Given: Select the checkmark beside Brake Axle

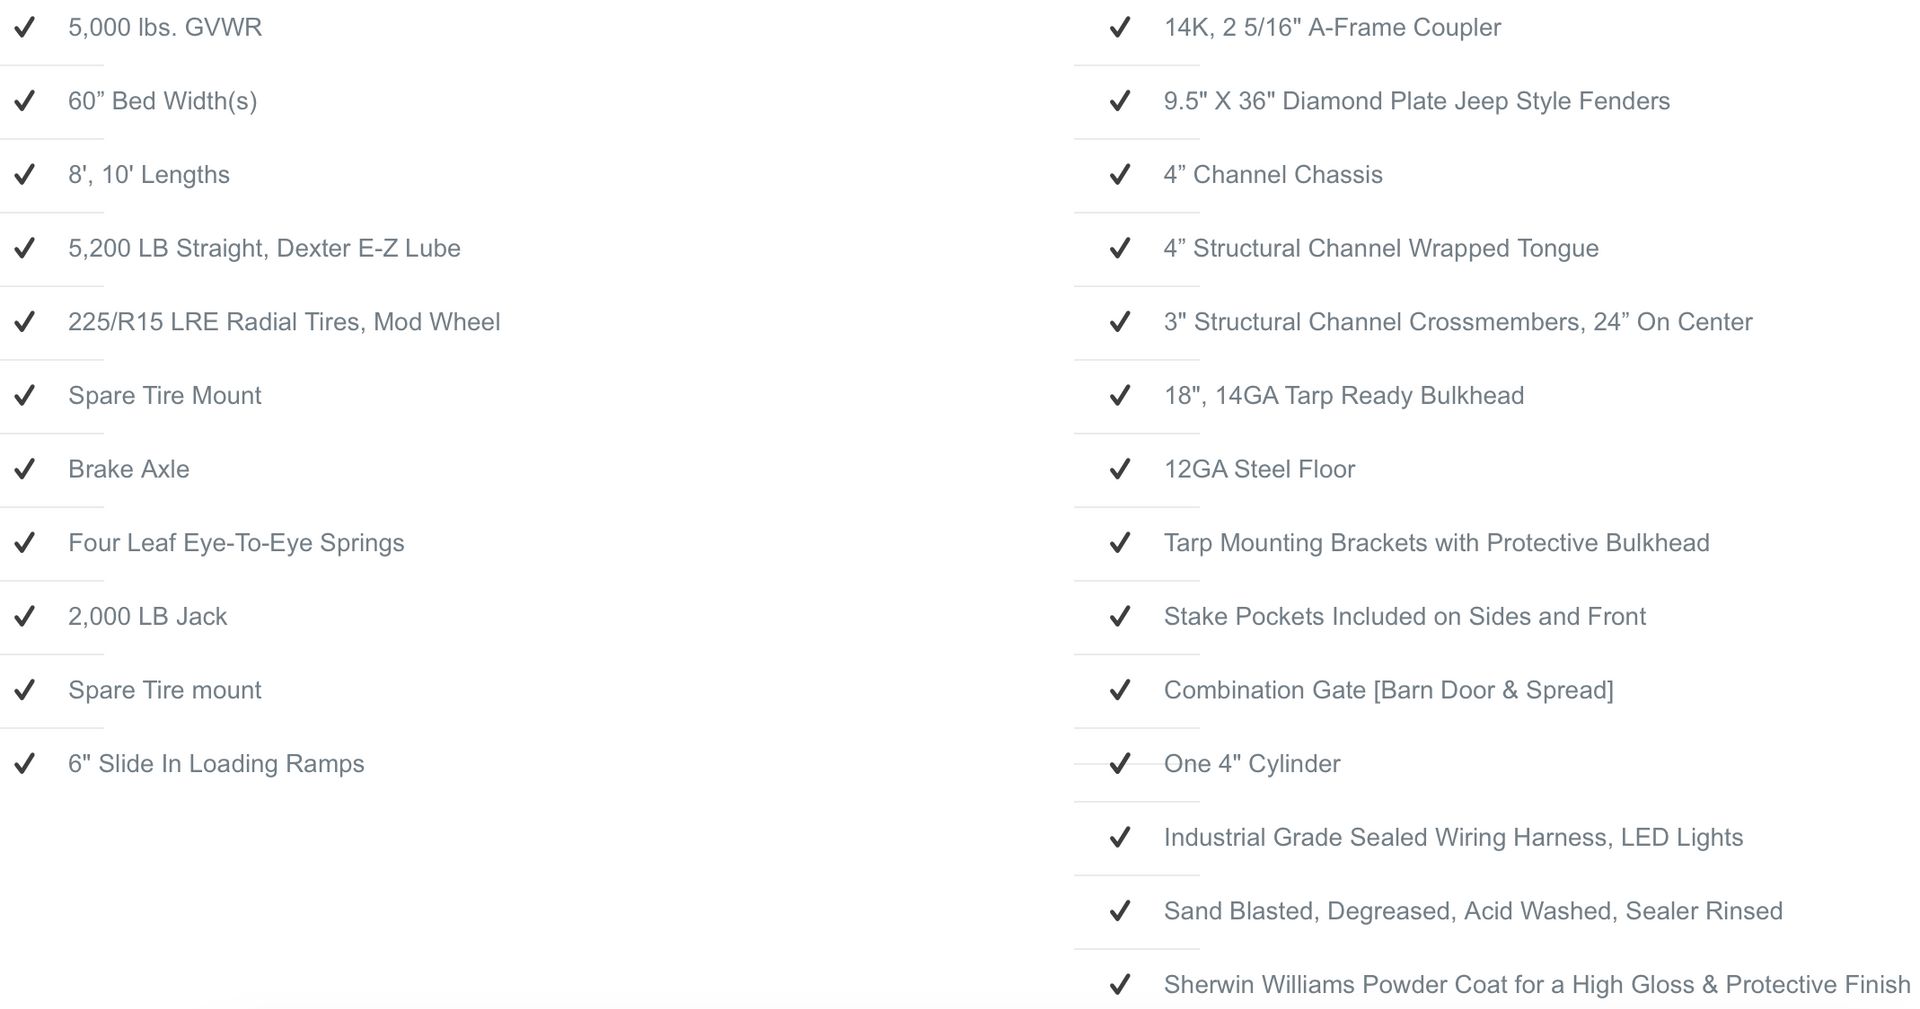Looking at the screenshot, I should point(25,469).
